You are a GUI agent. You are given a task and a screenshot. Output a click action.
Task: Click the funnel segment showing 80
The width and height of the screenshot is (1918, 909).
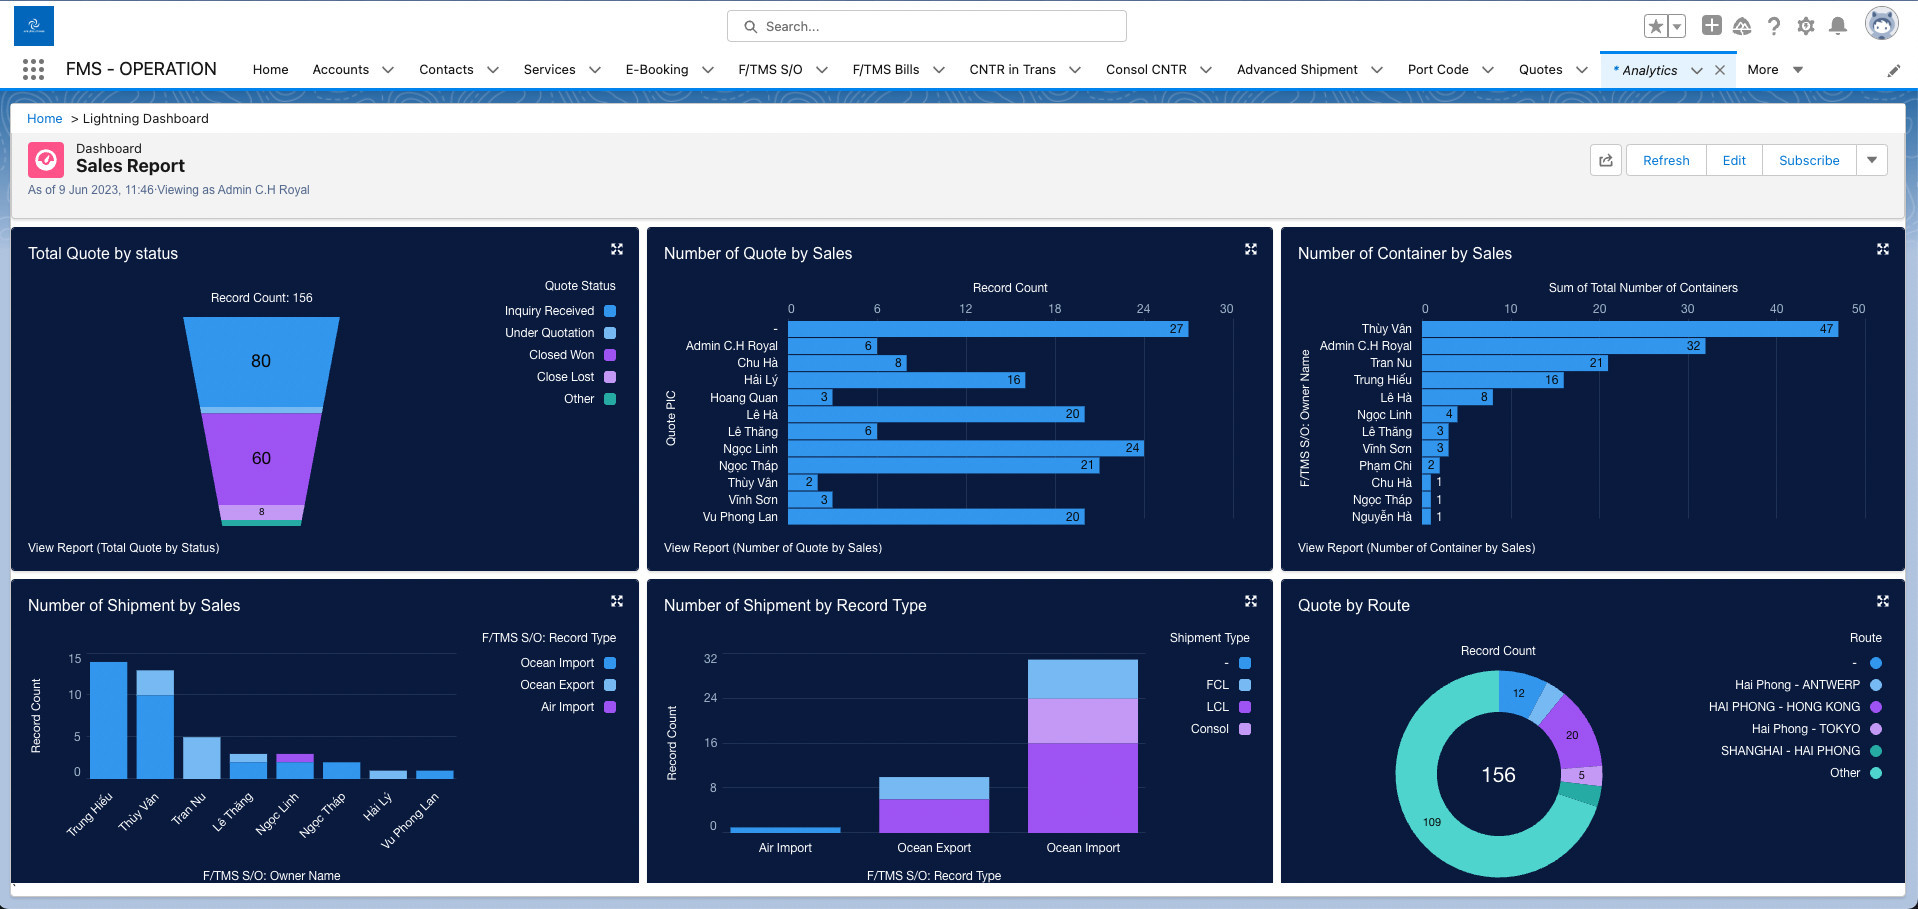261,362
